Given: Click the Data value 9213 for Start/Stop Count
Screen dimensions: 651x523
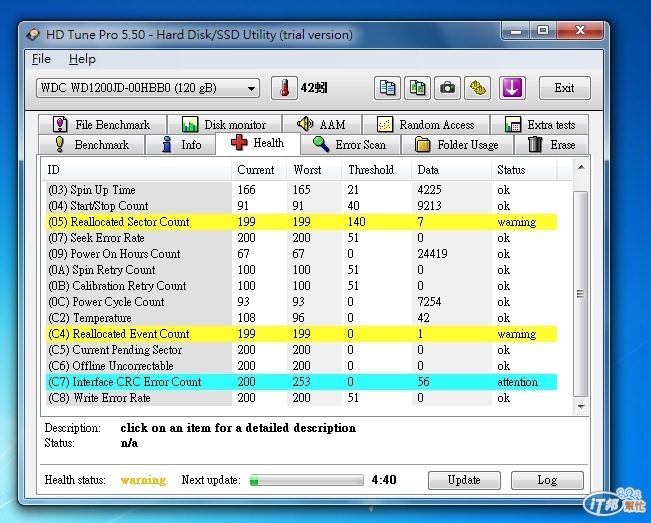Looking at the screenshot, I should click(429, 206).
